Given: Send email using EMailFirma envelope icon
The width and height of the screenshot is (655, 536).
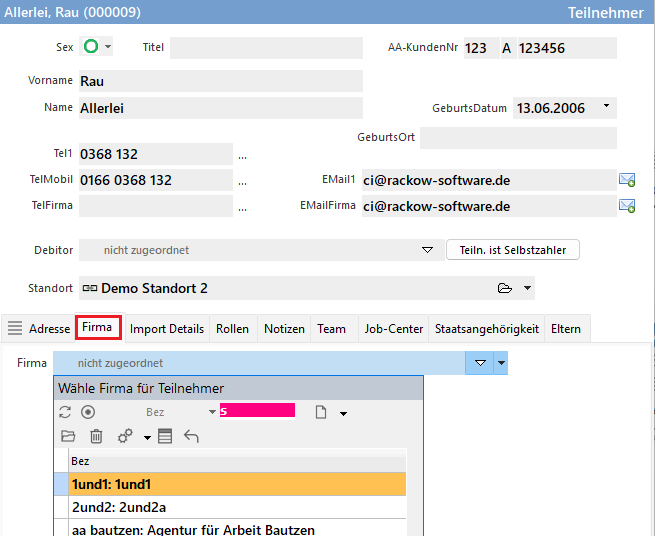Looking at the screenshot, I should tap(627, 206).
